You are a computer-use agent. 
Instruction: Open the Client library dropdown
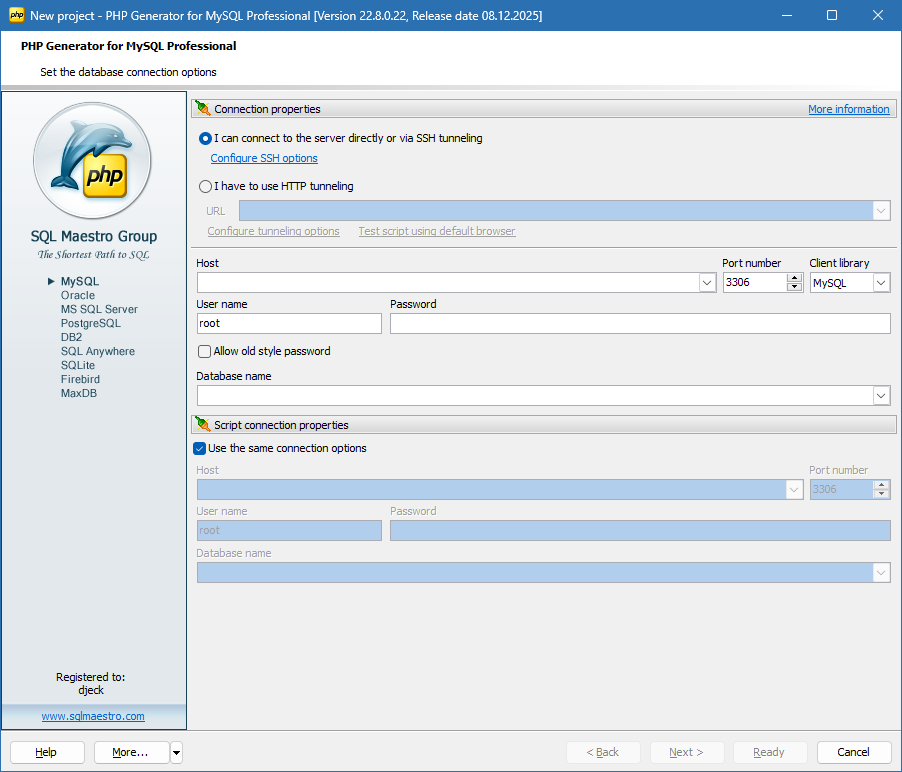tap(880, 283)
